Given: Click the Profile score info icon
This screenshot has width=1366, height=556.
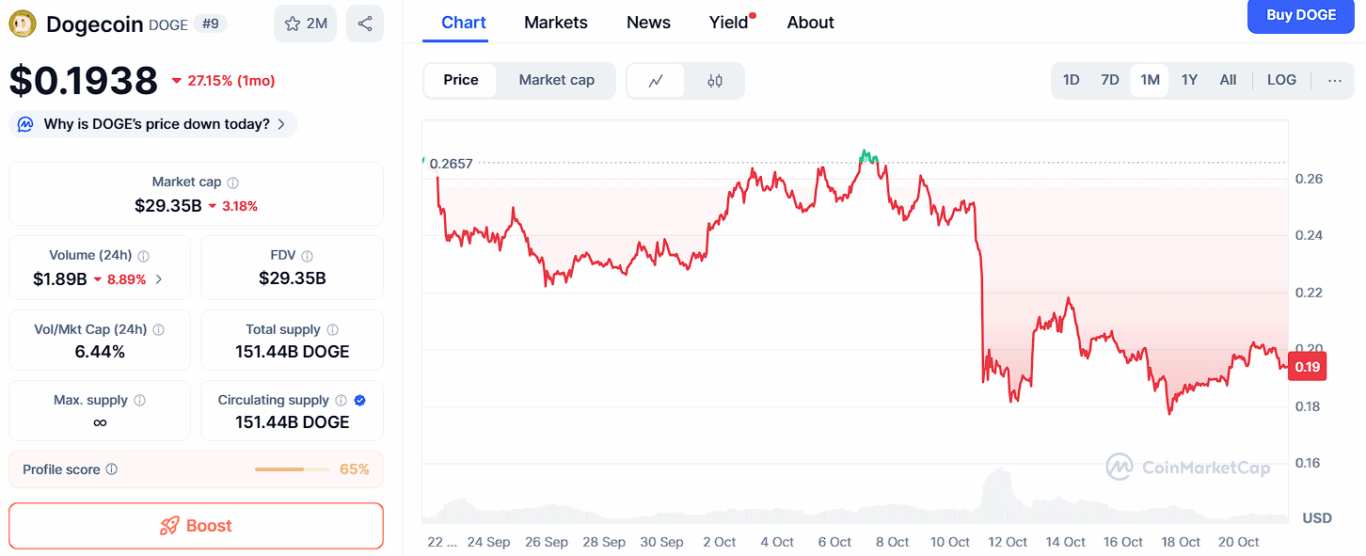Looking at the screenshot, I should (112, 469).
